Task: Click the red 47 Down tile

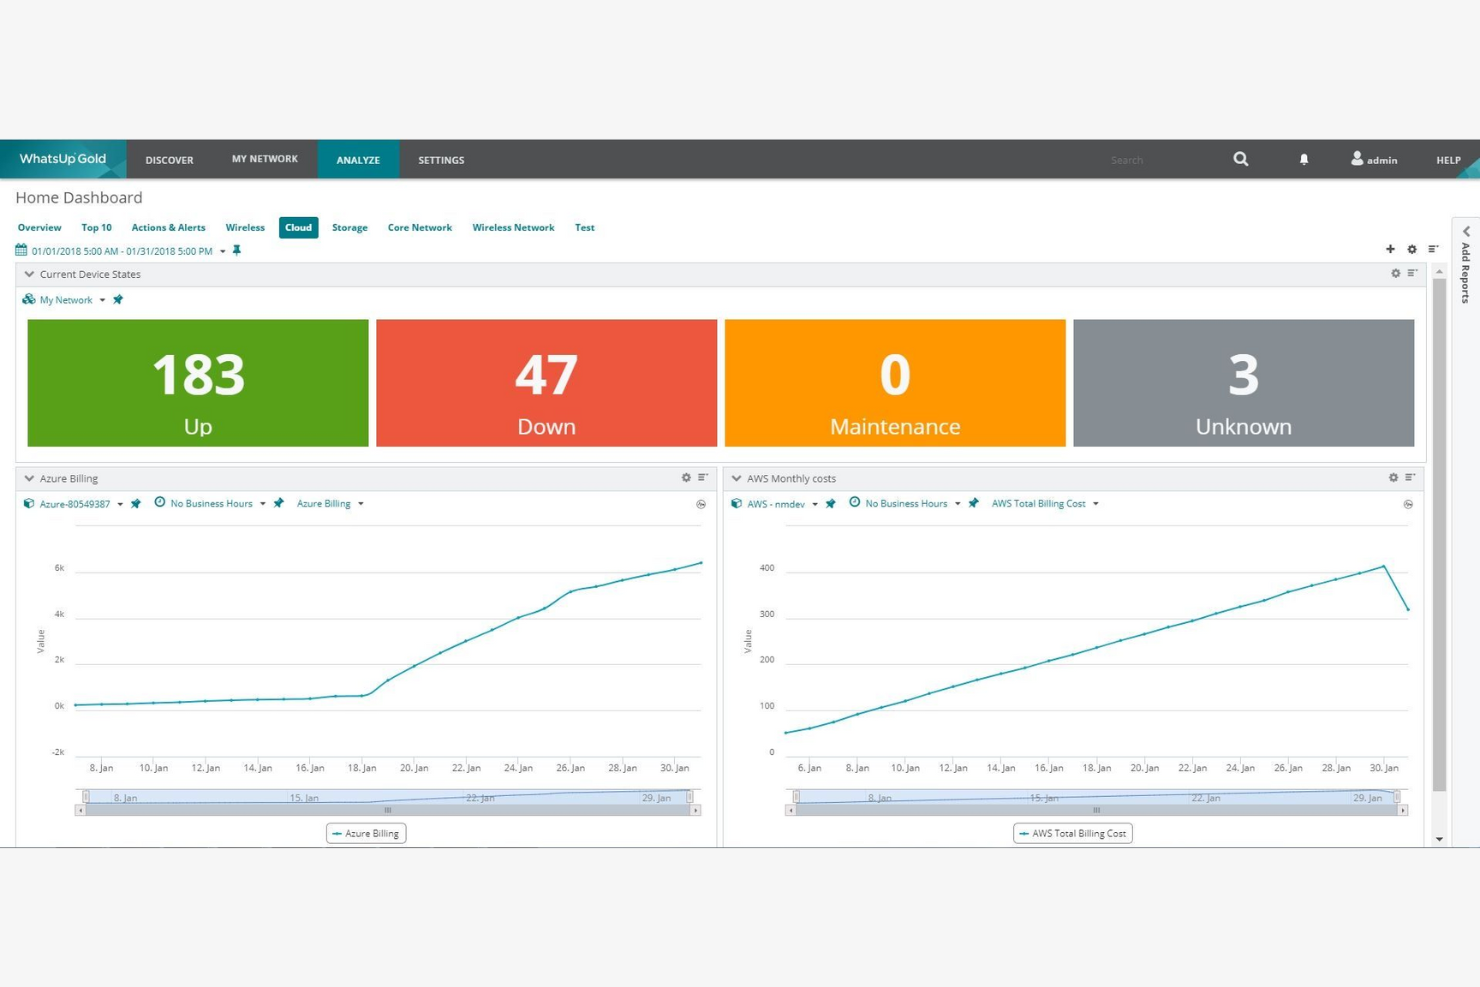Action: pyautogui.click(x=546, y=383)
